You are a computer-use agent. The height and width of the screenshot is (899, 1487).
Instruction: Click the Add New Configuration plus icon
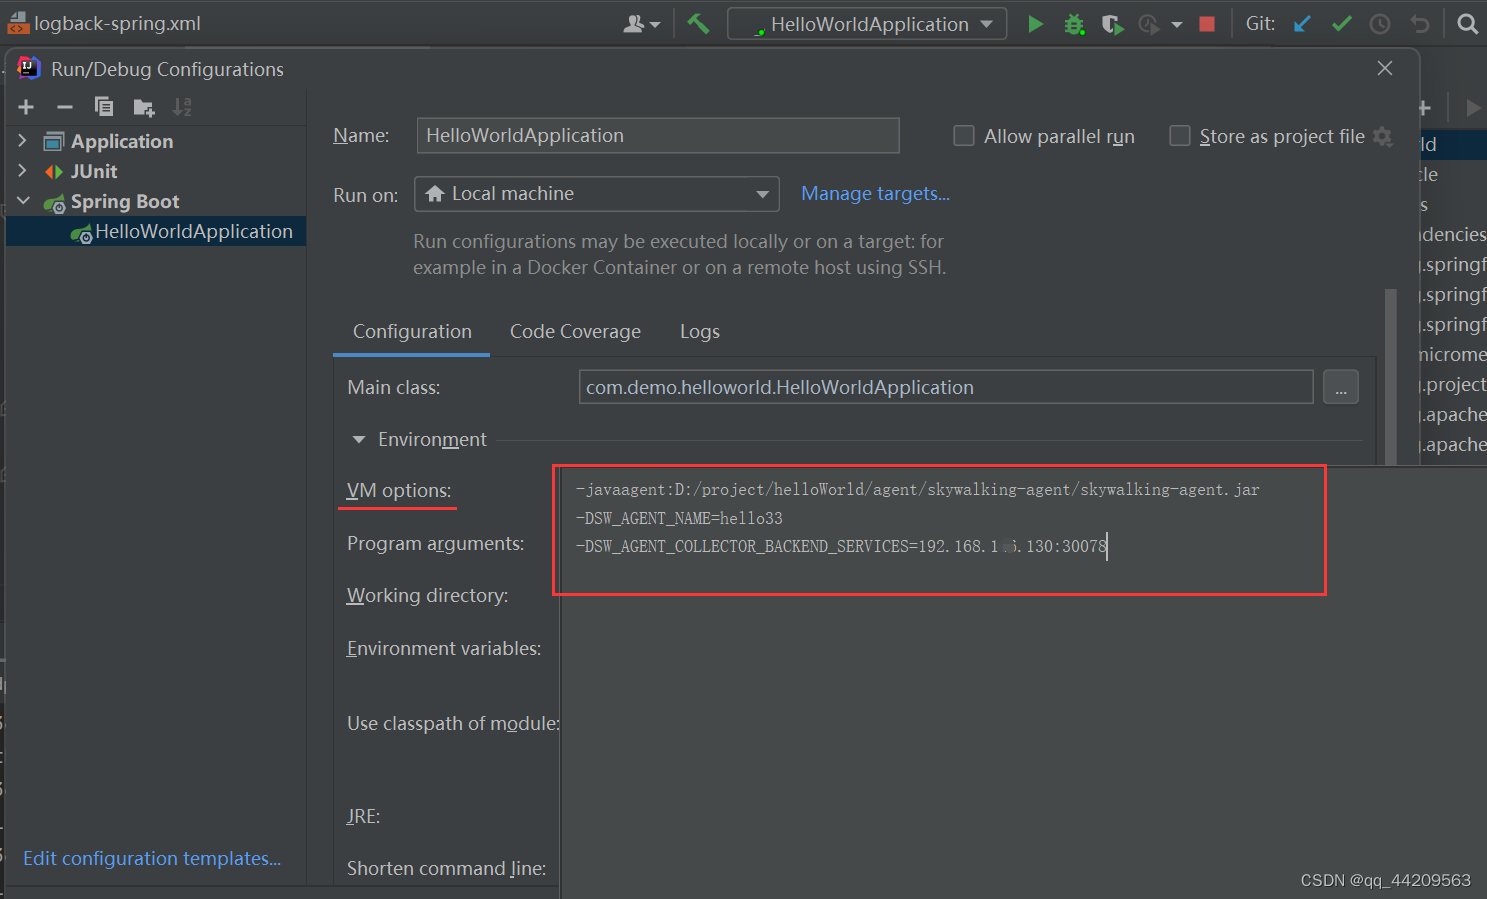click(26, 107)
